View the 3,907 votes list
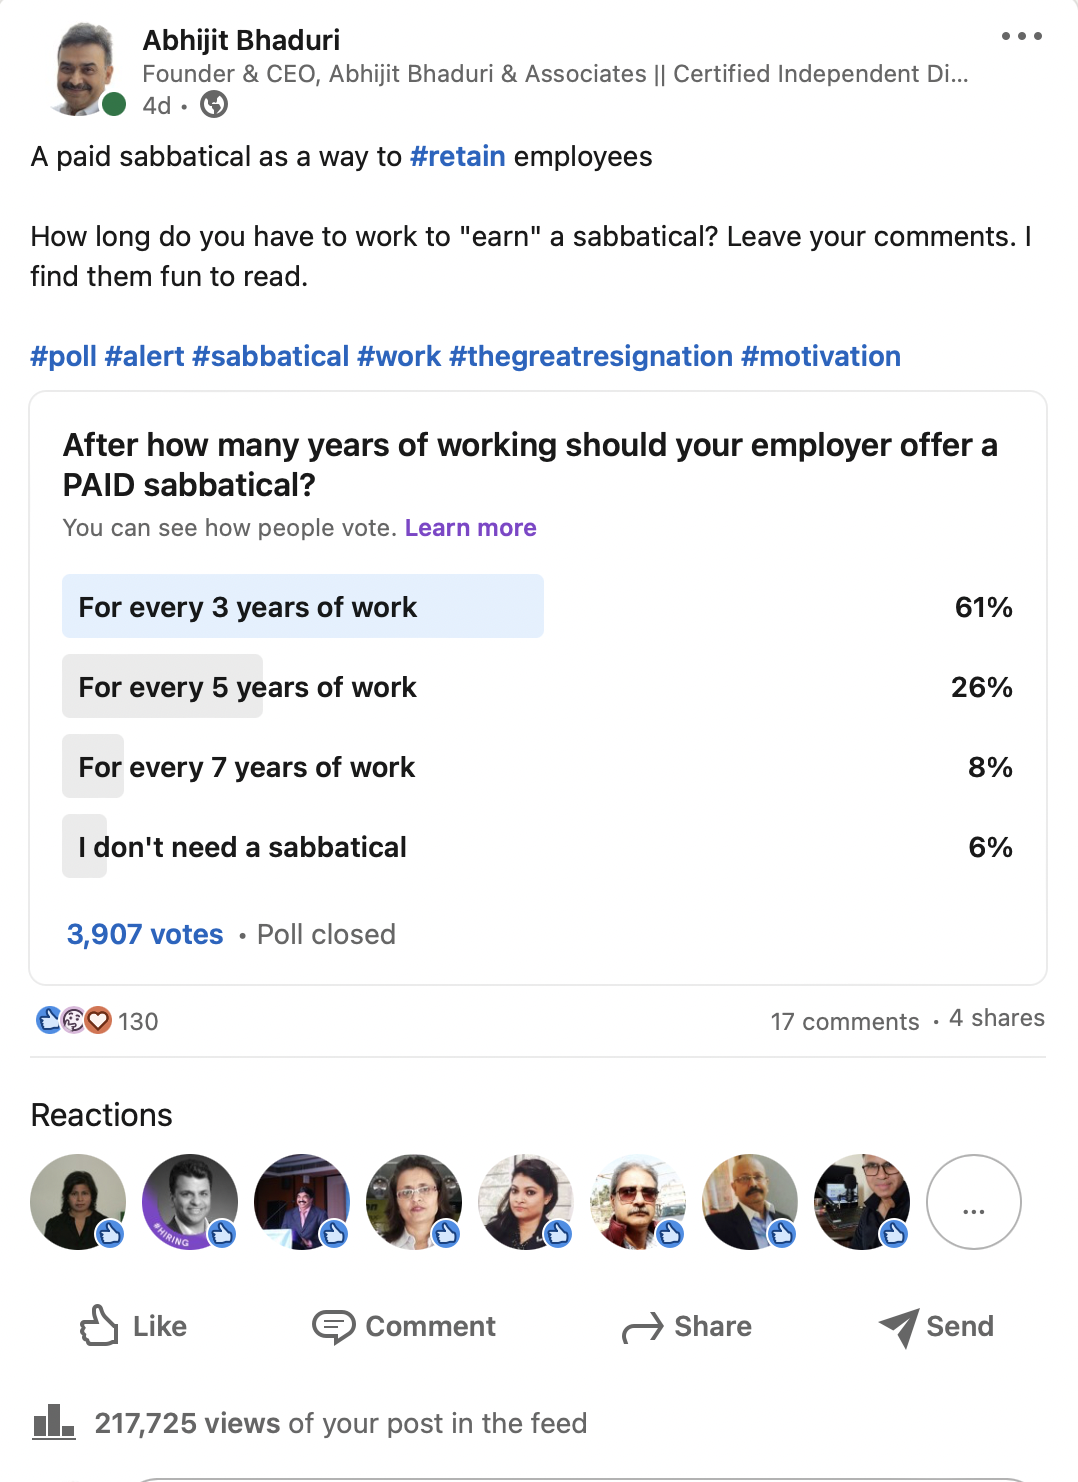1078x1482 pixels. (x=145, y=934)
